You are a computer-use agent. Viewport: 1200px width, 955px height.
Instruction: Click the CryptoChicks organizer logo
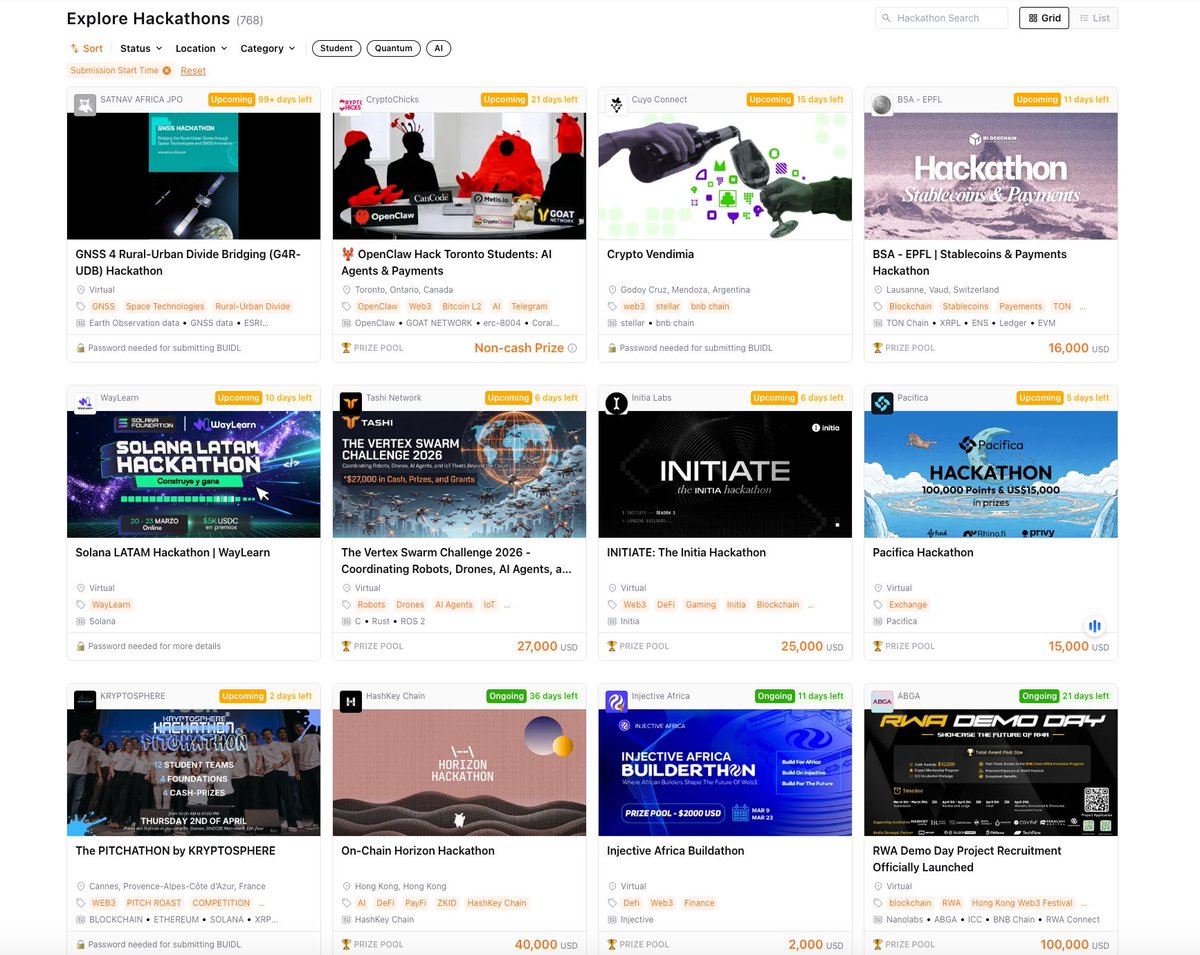[351, 104]
